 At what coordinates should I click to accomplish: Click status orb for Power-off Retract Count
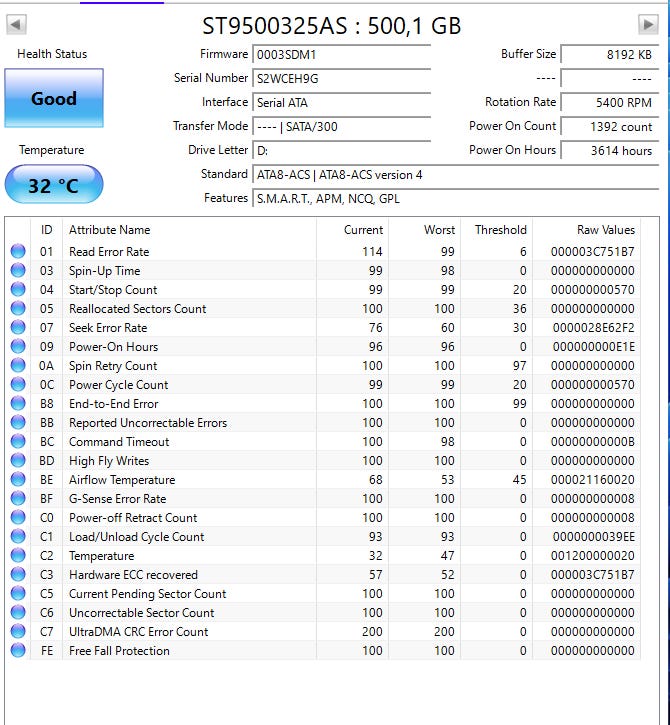click(18, 517)
